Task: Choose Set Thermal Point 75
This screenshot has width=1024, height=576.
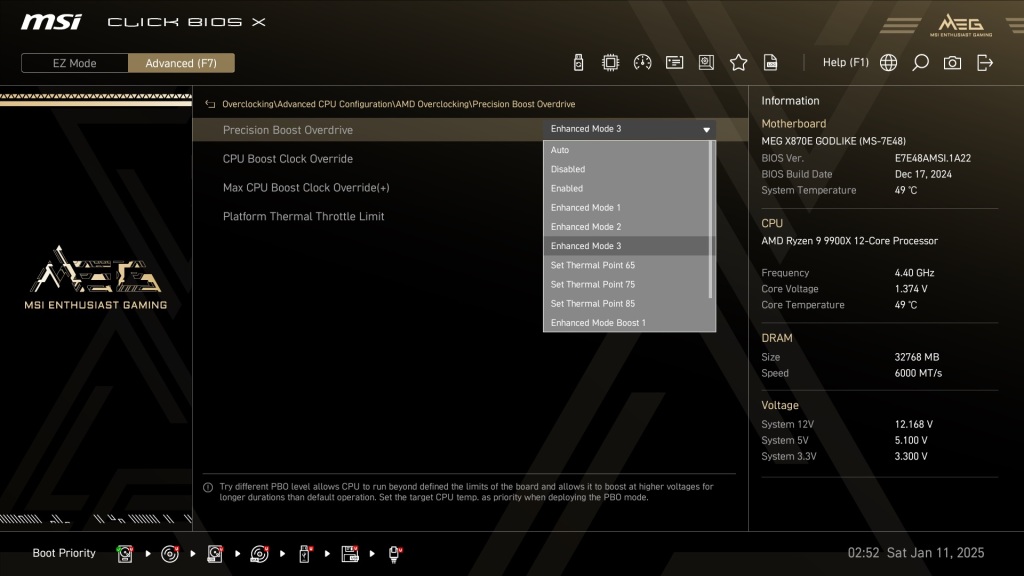Action: point(626,284)
